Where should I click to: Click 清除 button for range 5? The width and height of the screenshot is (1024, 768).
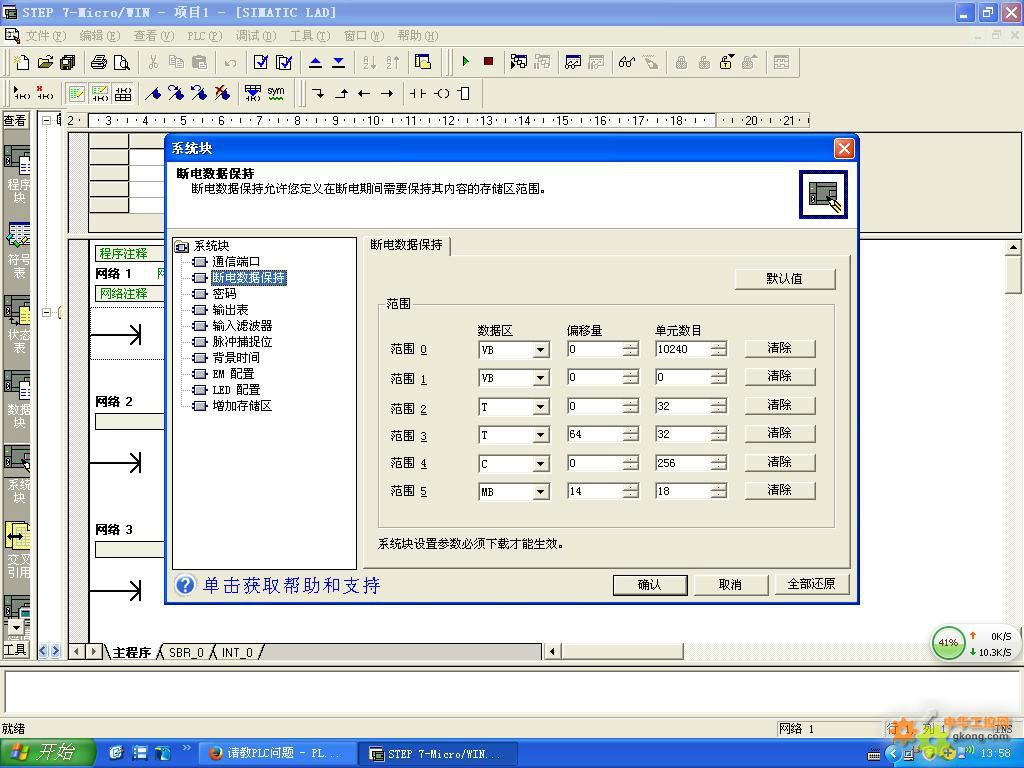click(x=780, y=490)
